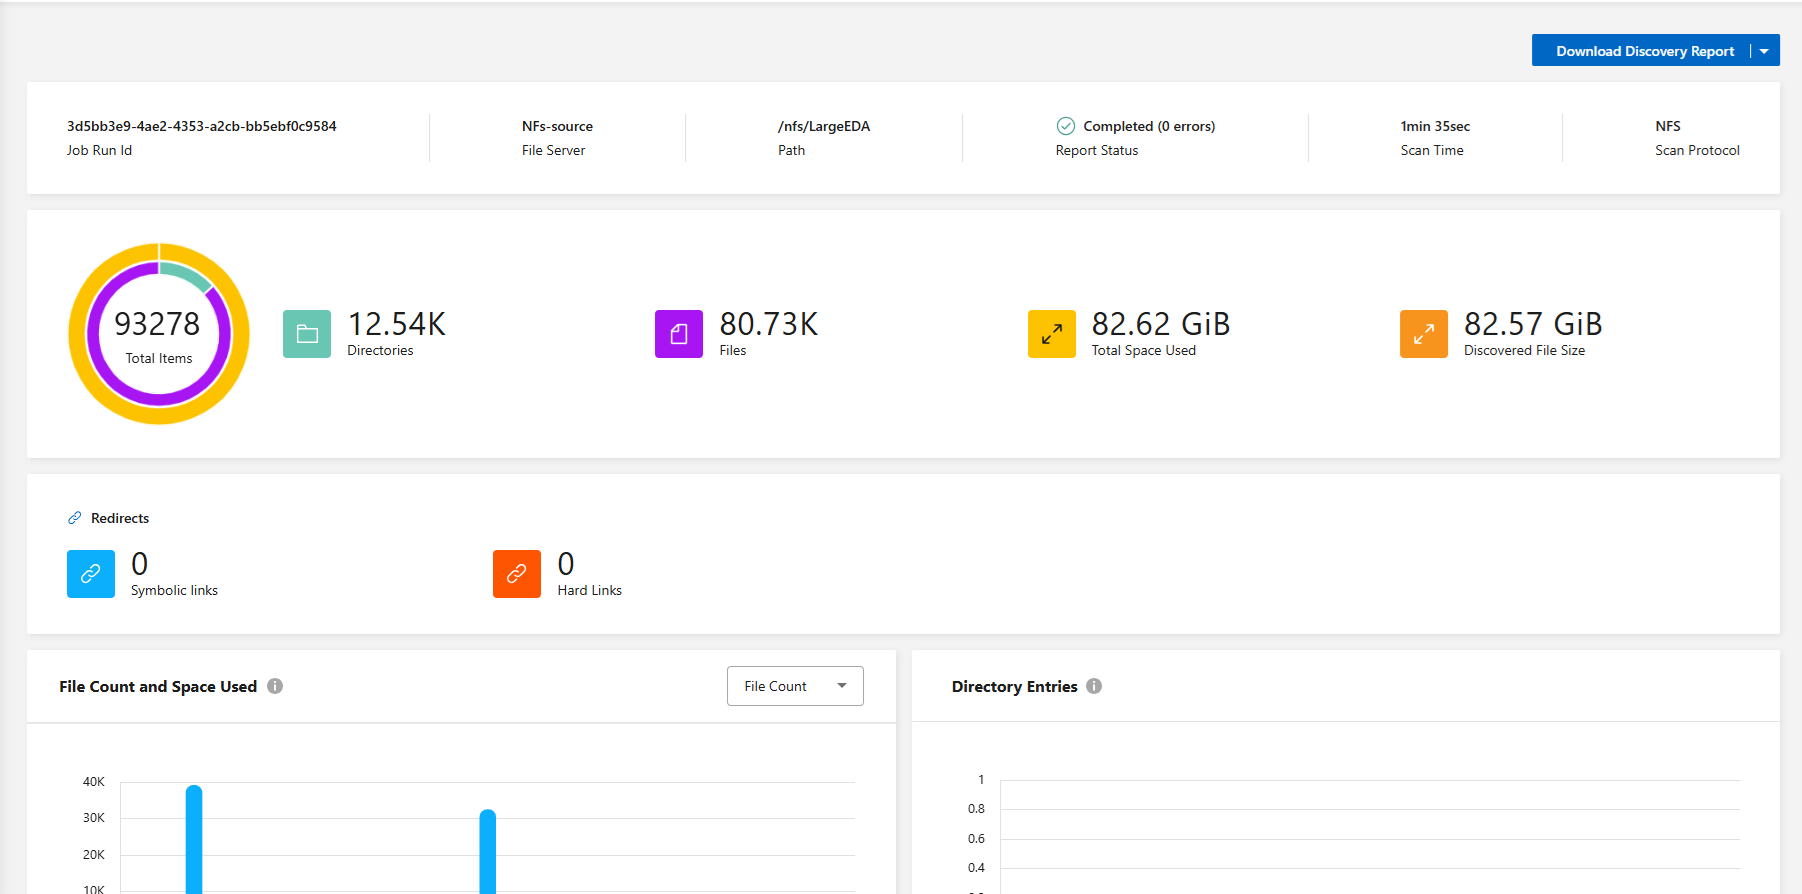Click the Symbolic links label
The image size is (1802, 894).
[x=174, y=590]
